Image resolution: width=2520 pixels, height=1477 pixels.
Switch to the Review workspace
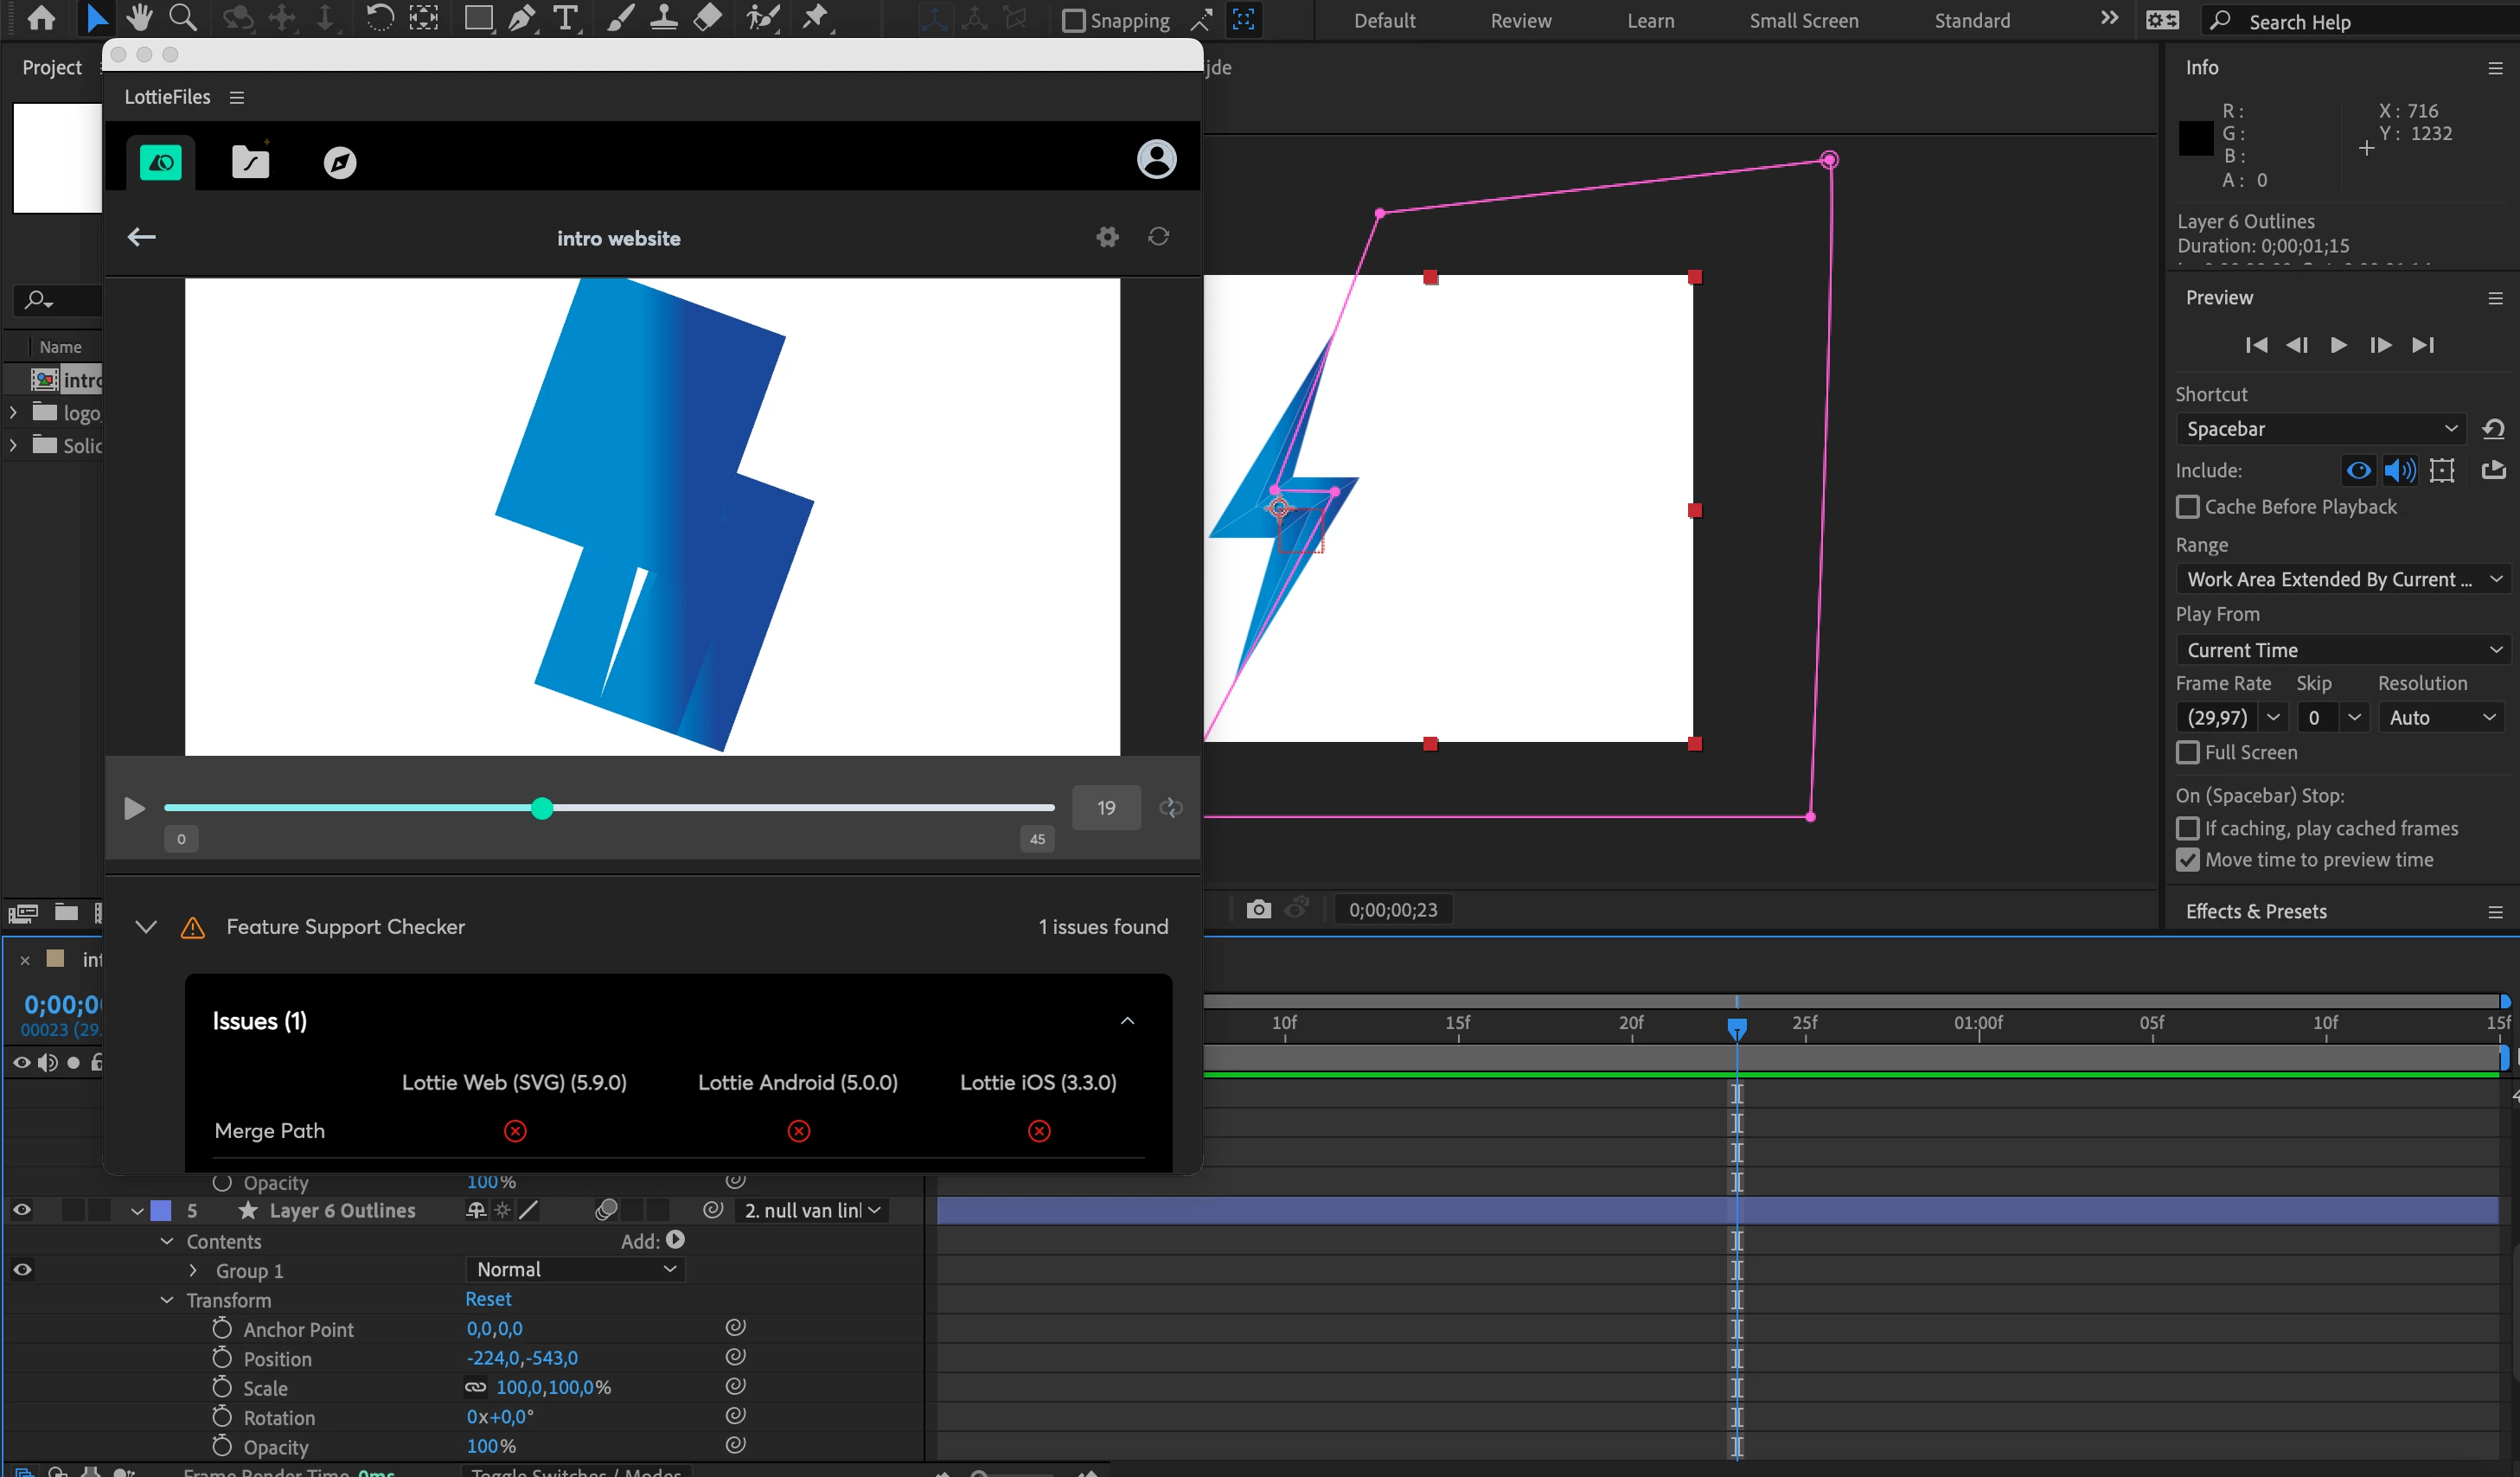pos(1520,21)
